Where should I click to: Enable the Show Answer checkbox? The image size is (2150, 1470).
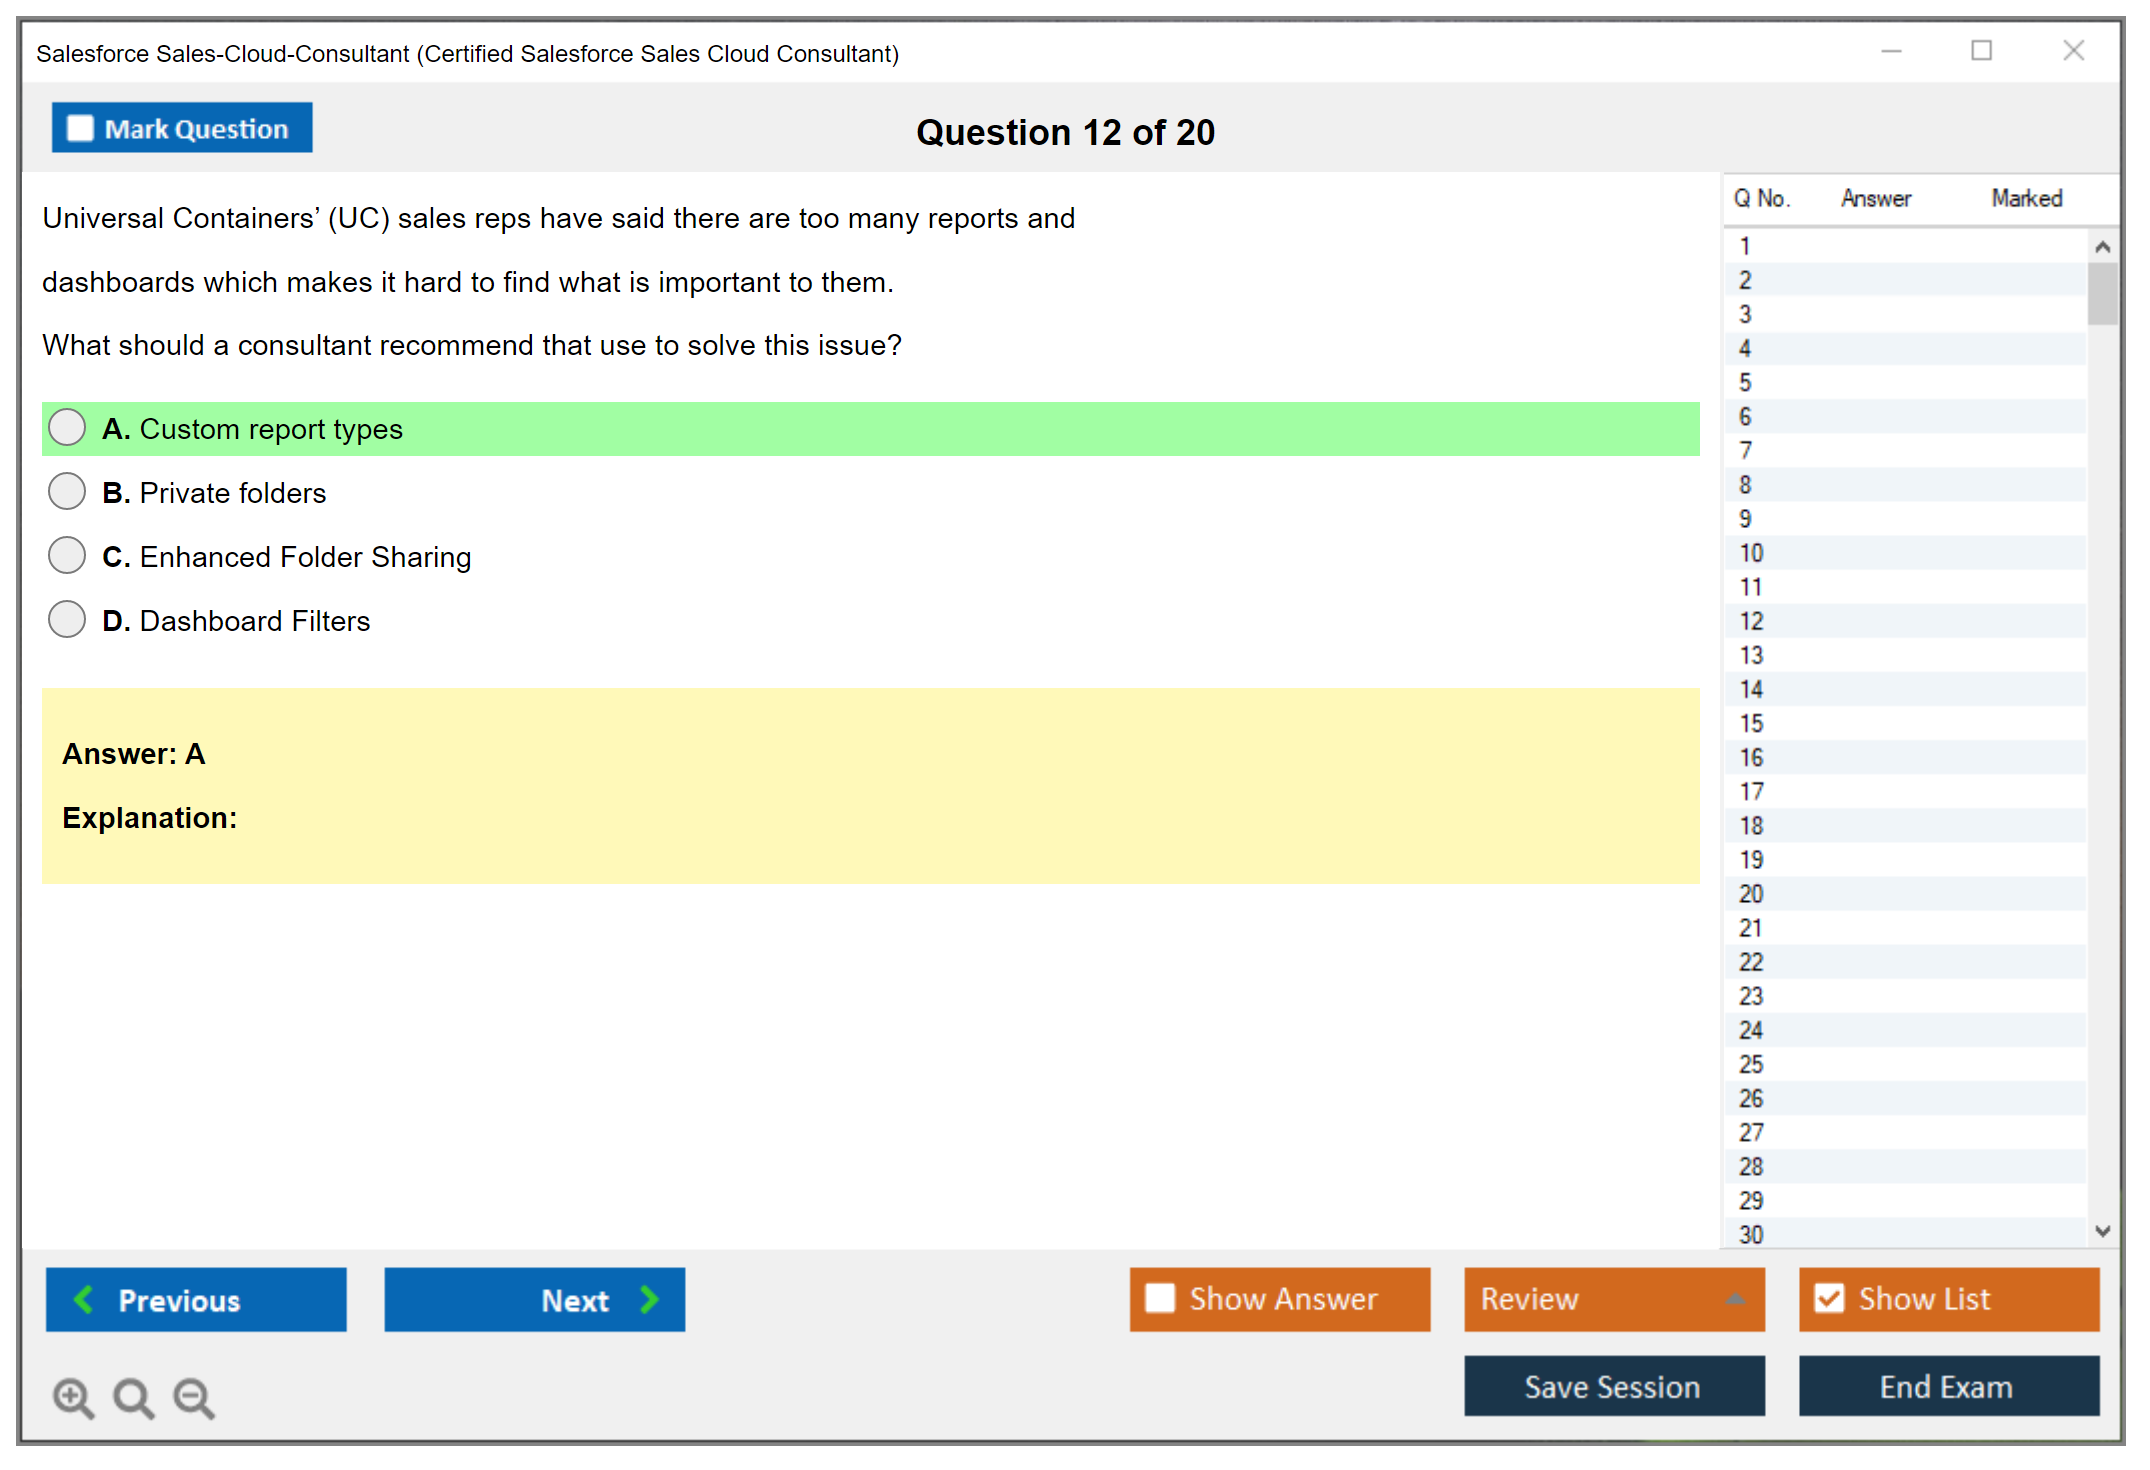point(1160,1298)
